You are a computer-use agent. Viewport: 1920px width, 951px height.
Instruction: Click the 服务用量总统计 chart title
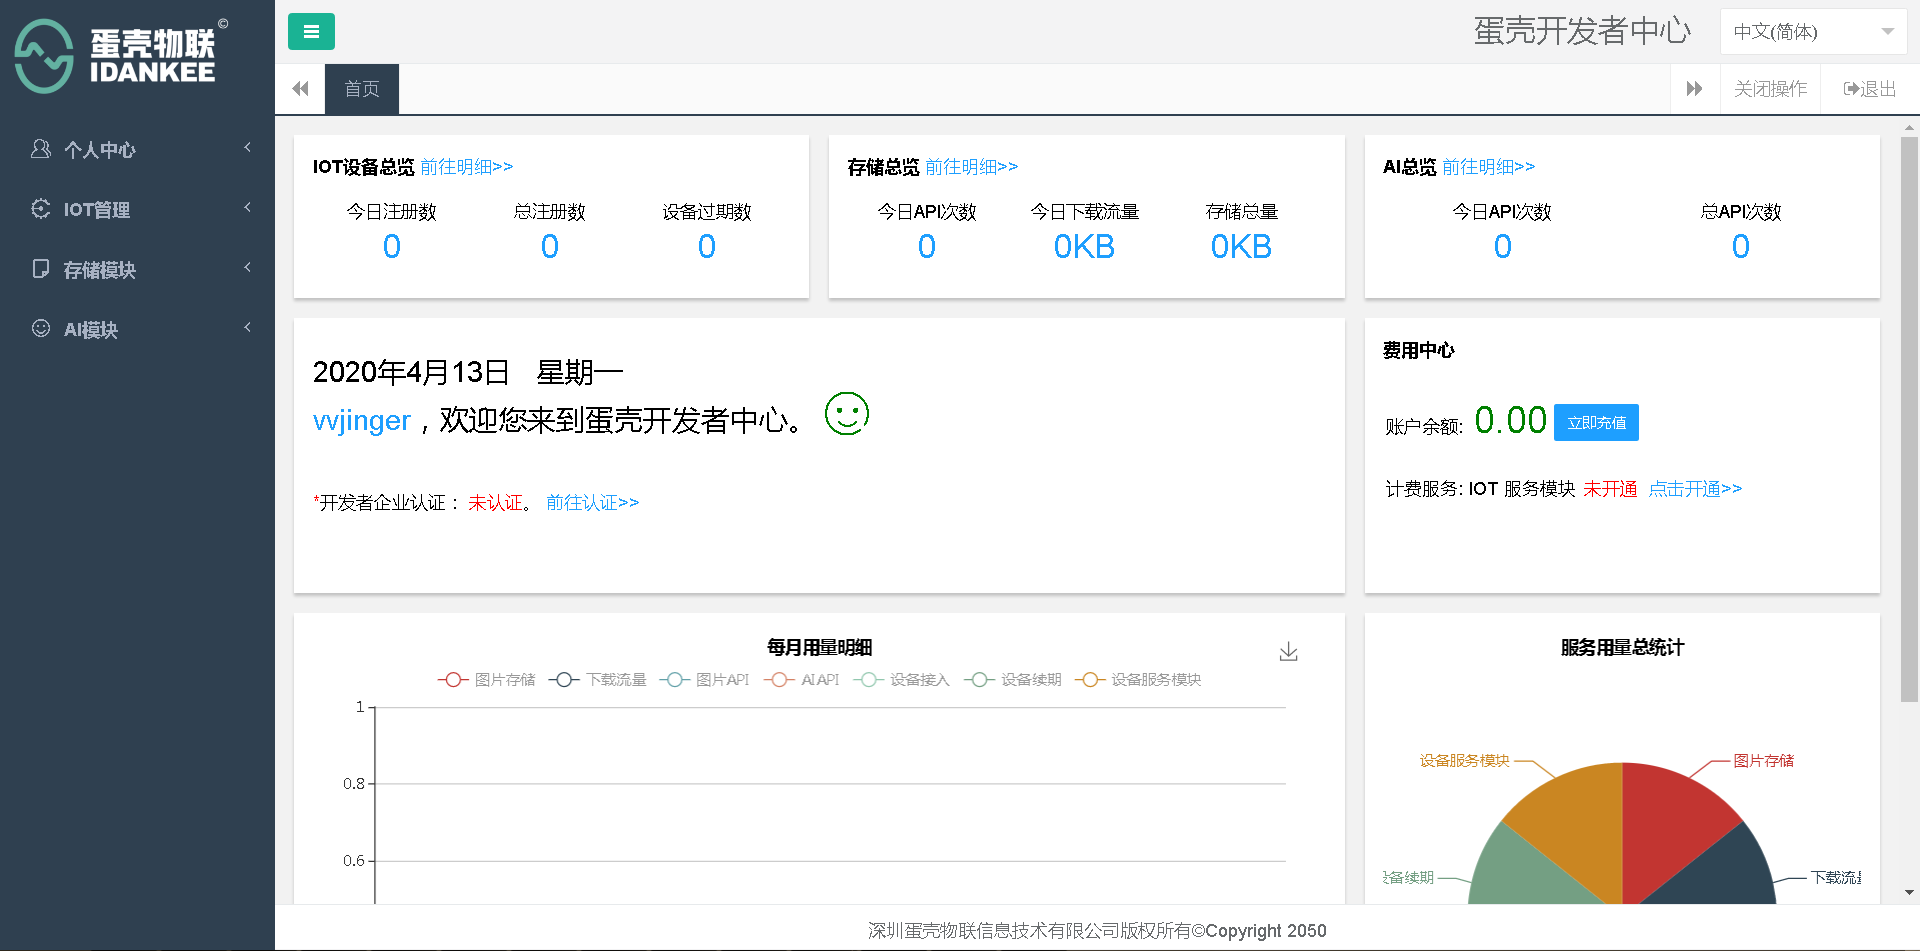point(1622,648)
